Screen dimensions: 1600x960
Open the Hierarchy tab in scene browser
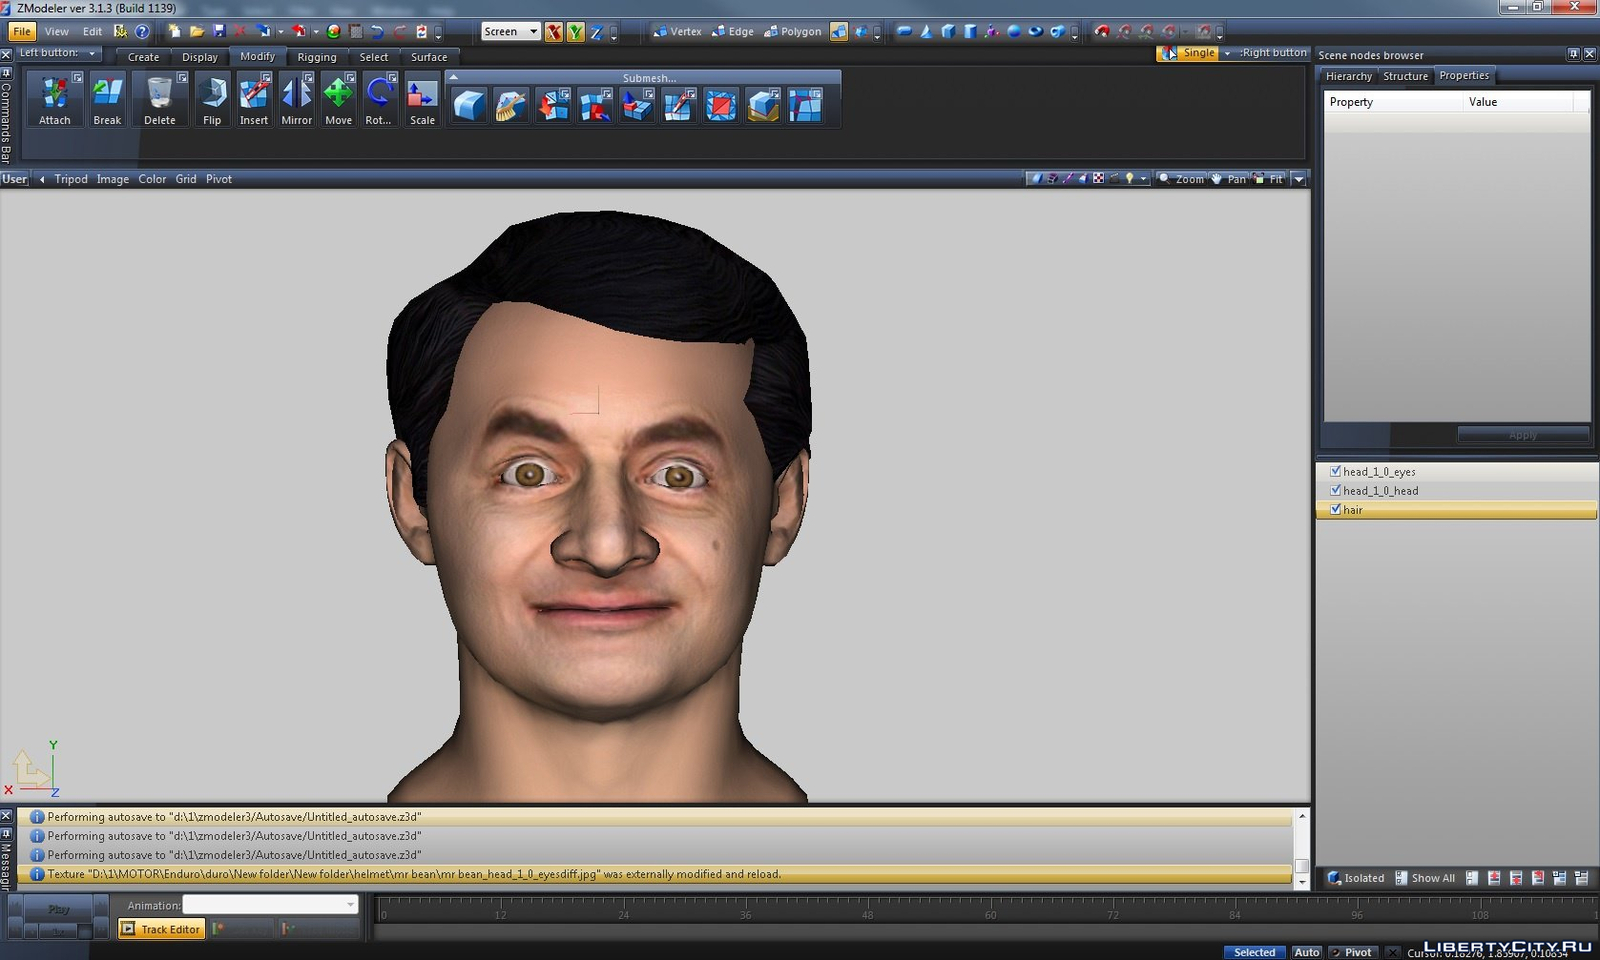[1348, 76]
